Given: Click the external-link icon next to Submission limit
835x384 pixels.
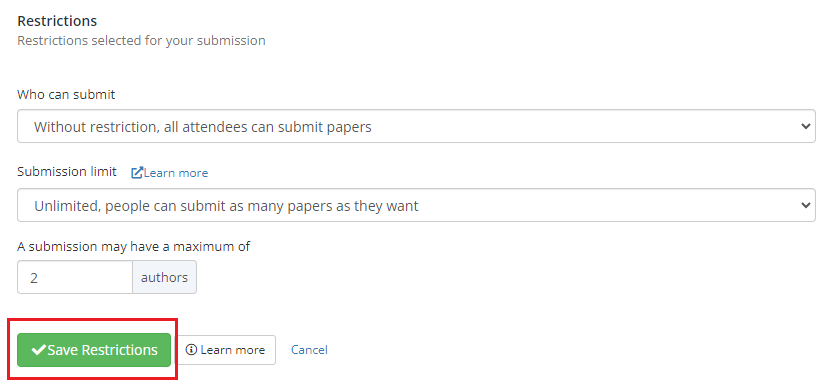Looking at the screenshot, I should pyautogui.click(x=137, y=173).
